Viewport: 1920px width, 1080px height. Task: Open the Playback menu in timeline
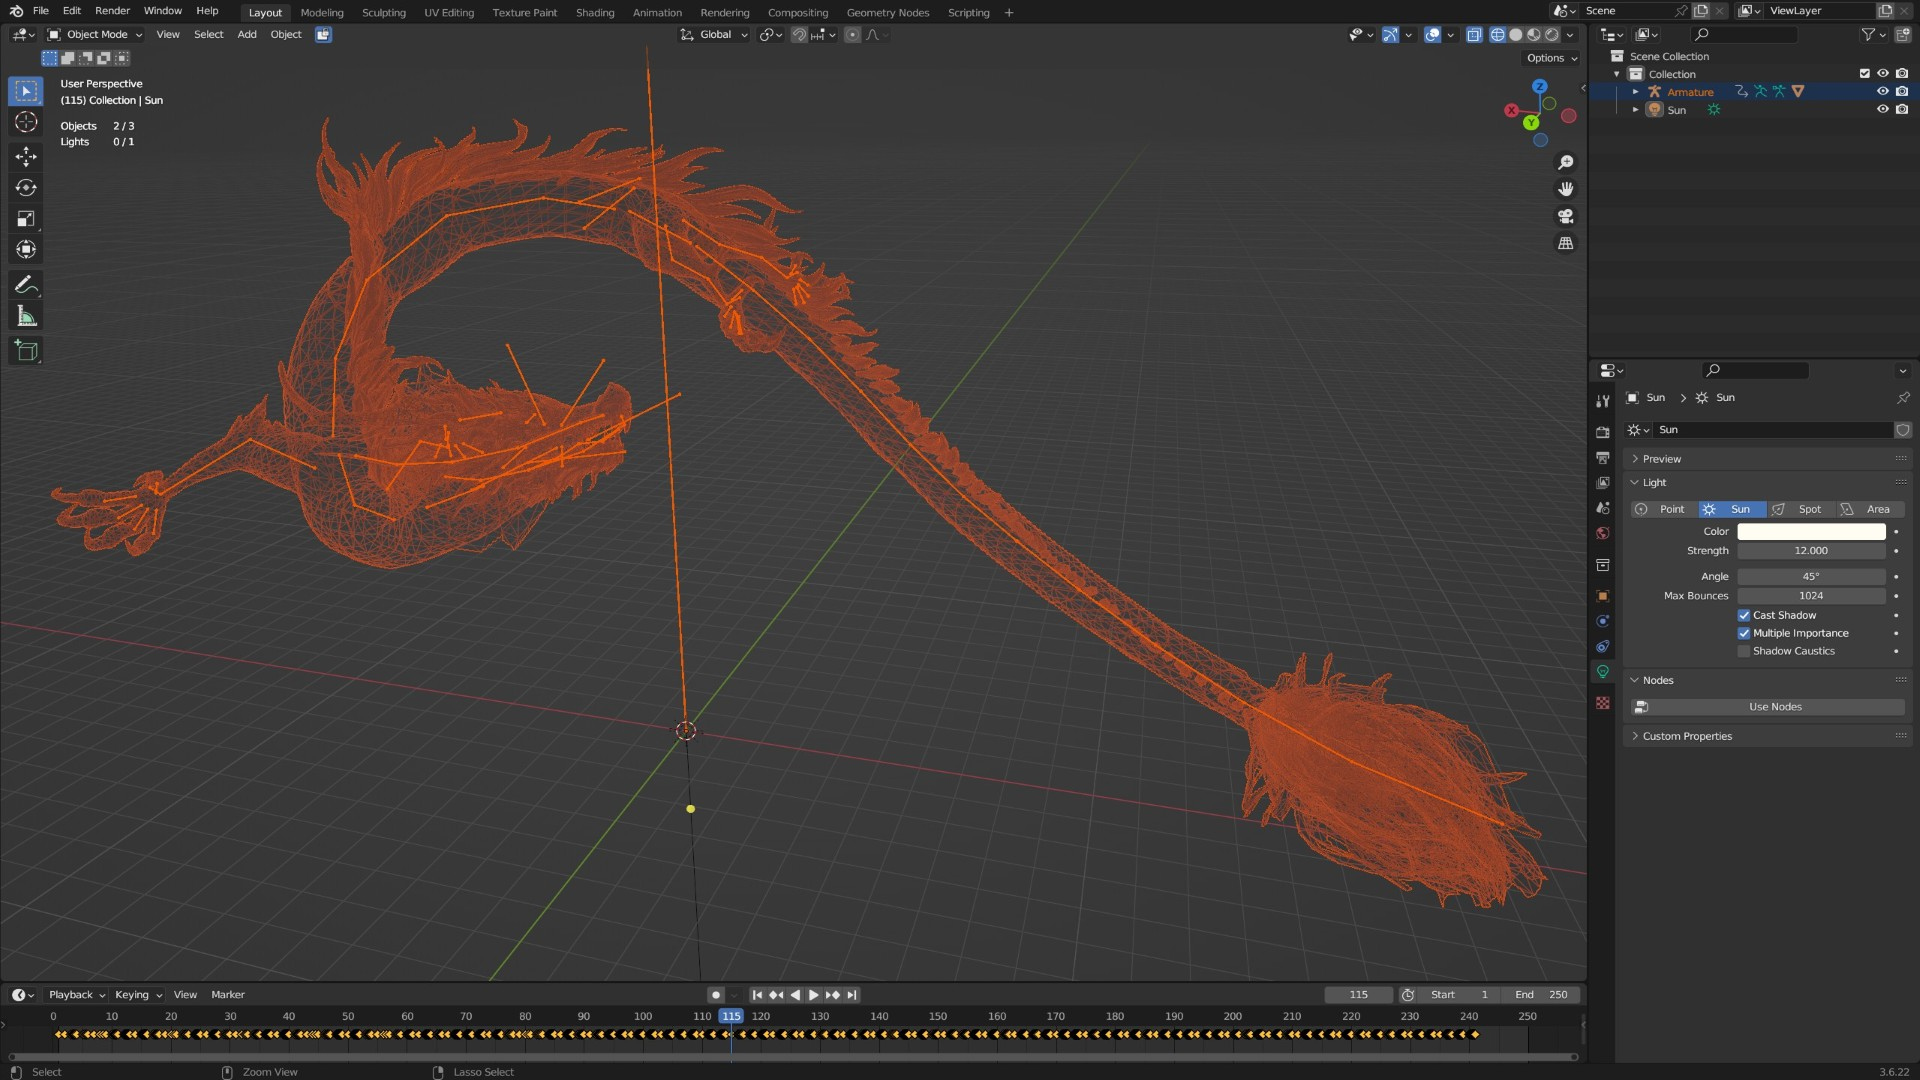tap(76, 995)
